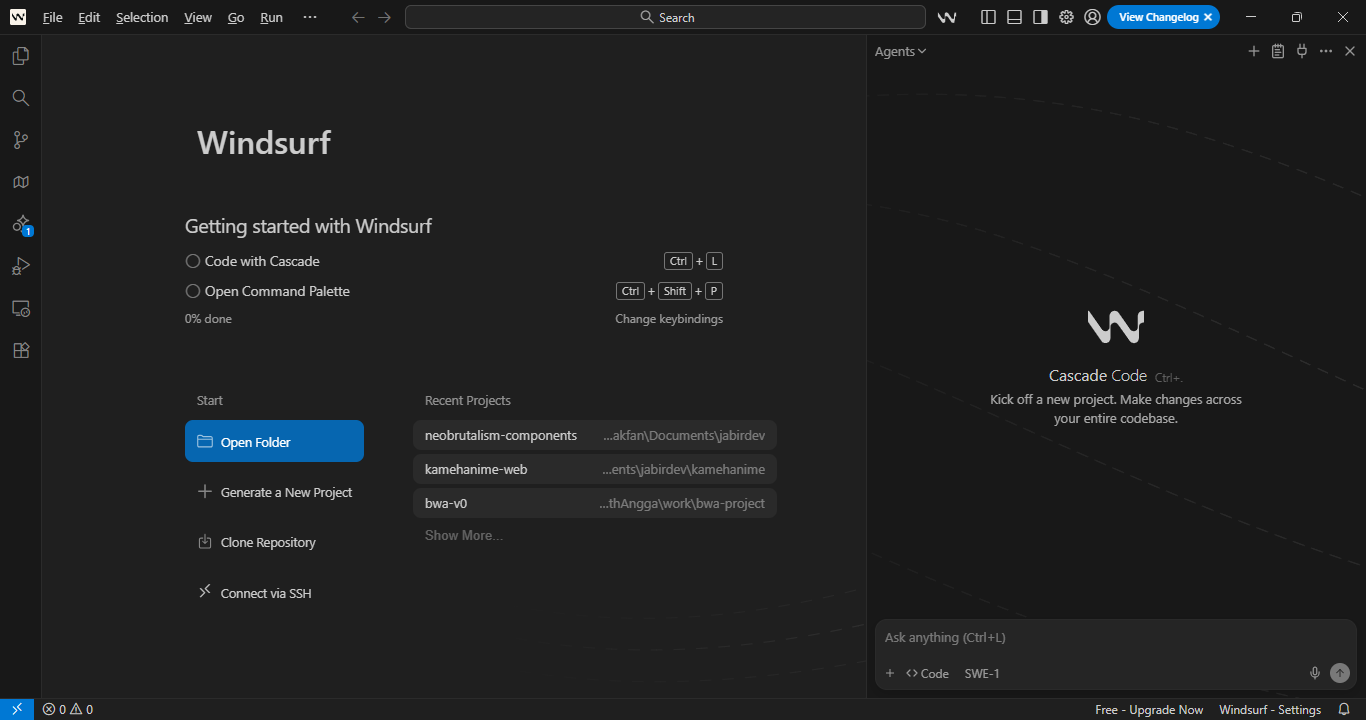Viewport: 1366px width, 720px height.
Task: Open the File menu
Action: tap(52, 17)
